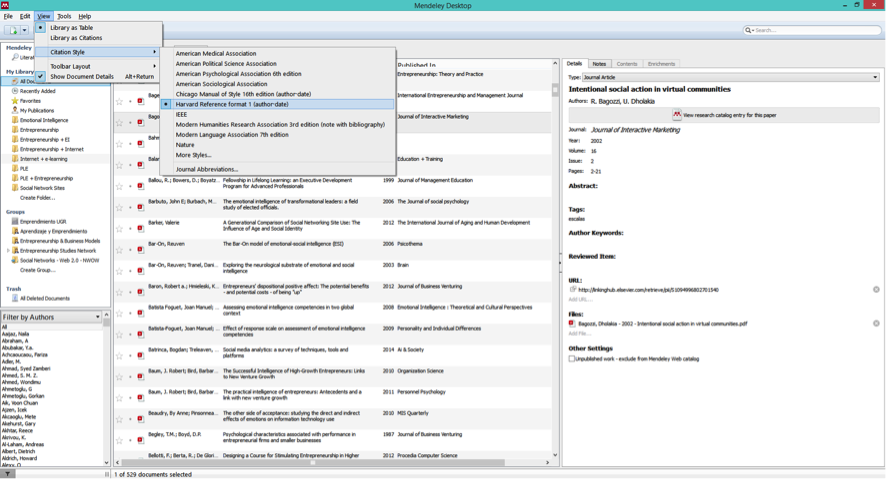Check Unpublished work exclude checkbox
Screen dimensions: 886x479
(571, 359)
